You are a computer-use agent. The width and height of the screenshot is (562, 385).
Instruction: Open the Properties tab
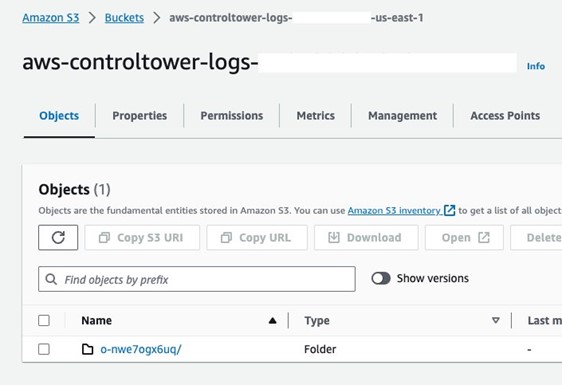(139, 116)
